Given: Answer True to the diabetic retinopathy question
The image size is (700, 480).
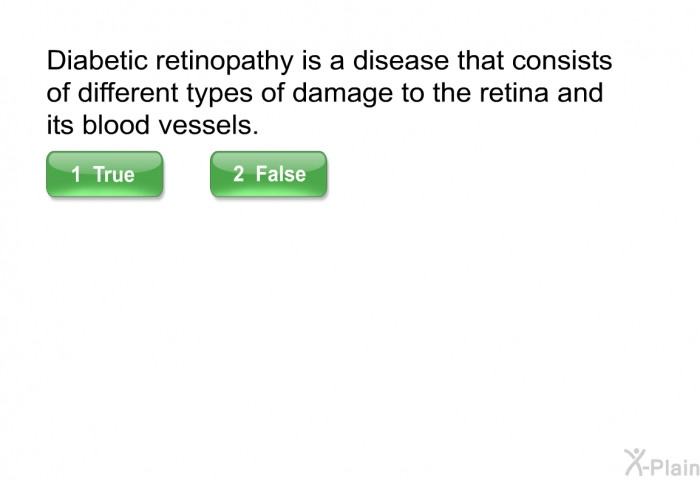Looking at the screenshot, I should coord(104,174).
